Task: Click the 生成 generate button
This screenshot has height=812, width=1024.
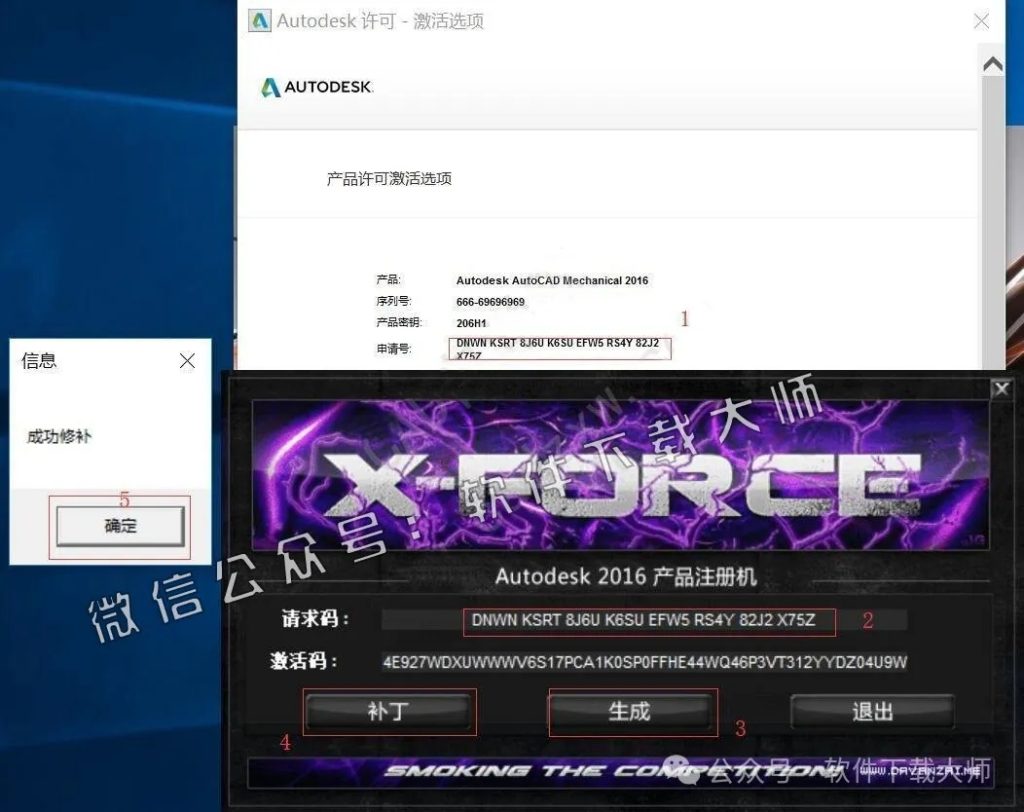Action: pos(632,712)
